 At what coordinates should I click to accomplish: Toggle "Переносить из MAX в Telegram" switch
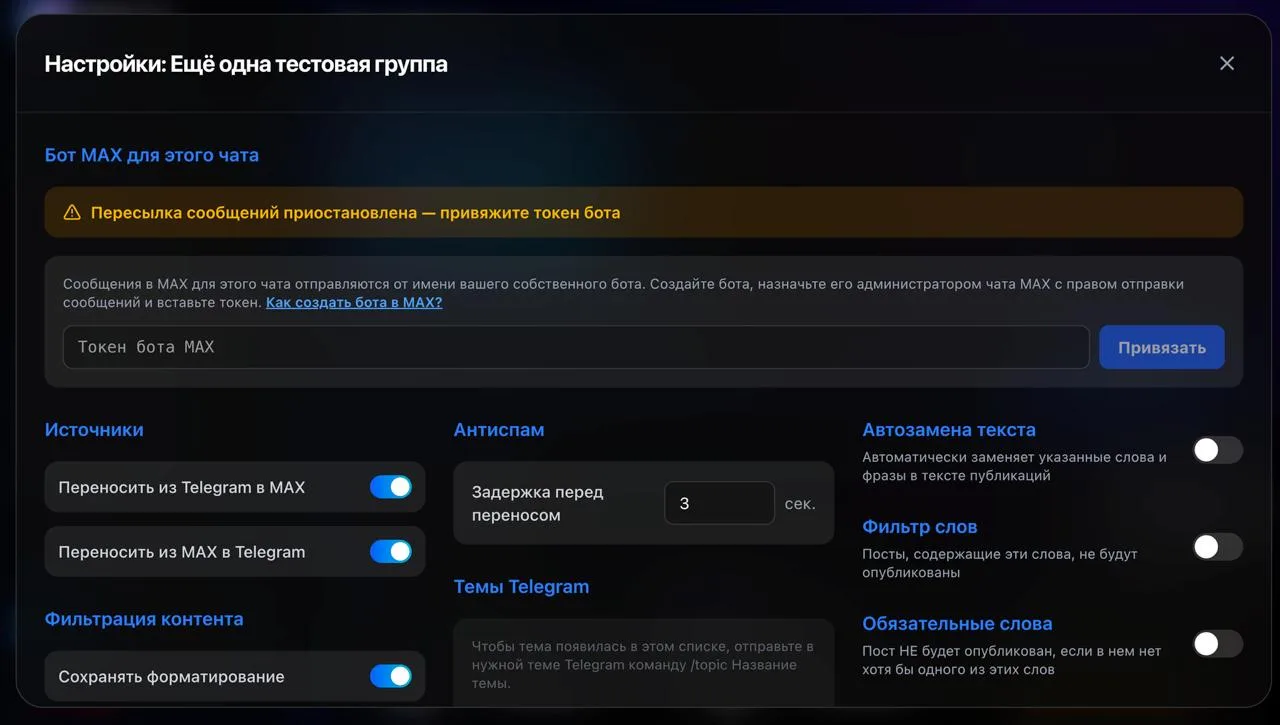pyautogui.click(x=391, y=551)
